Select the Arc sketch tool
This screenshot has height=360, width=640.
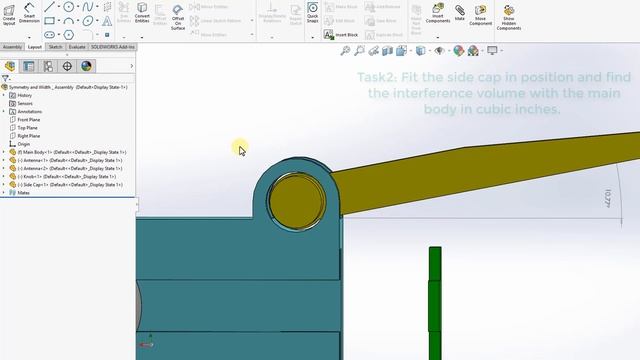pyautogui.click(x=69, y=21)
